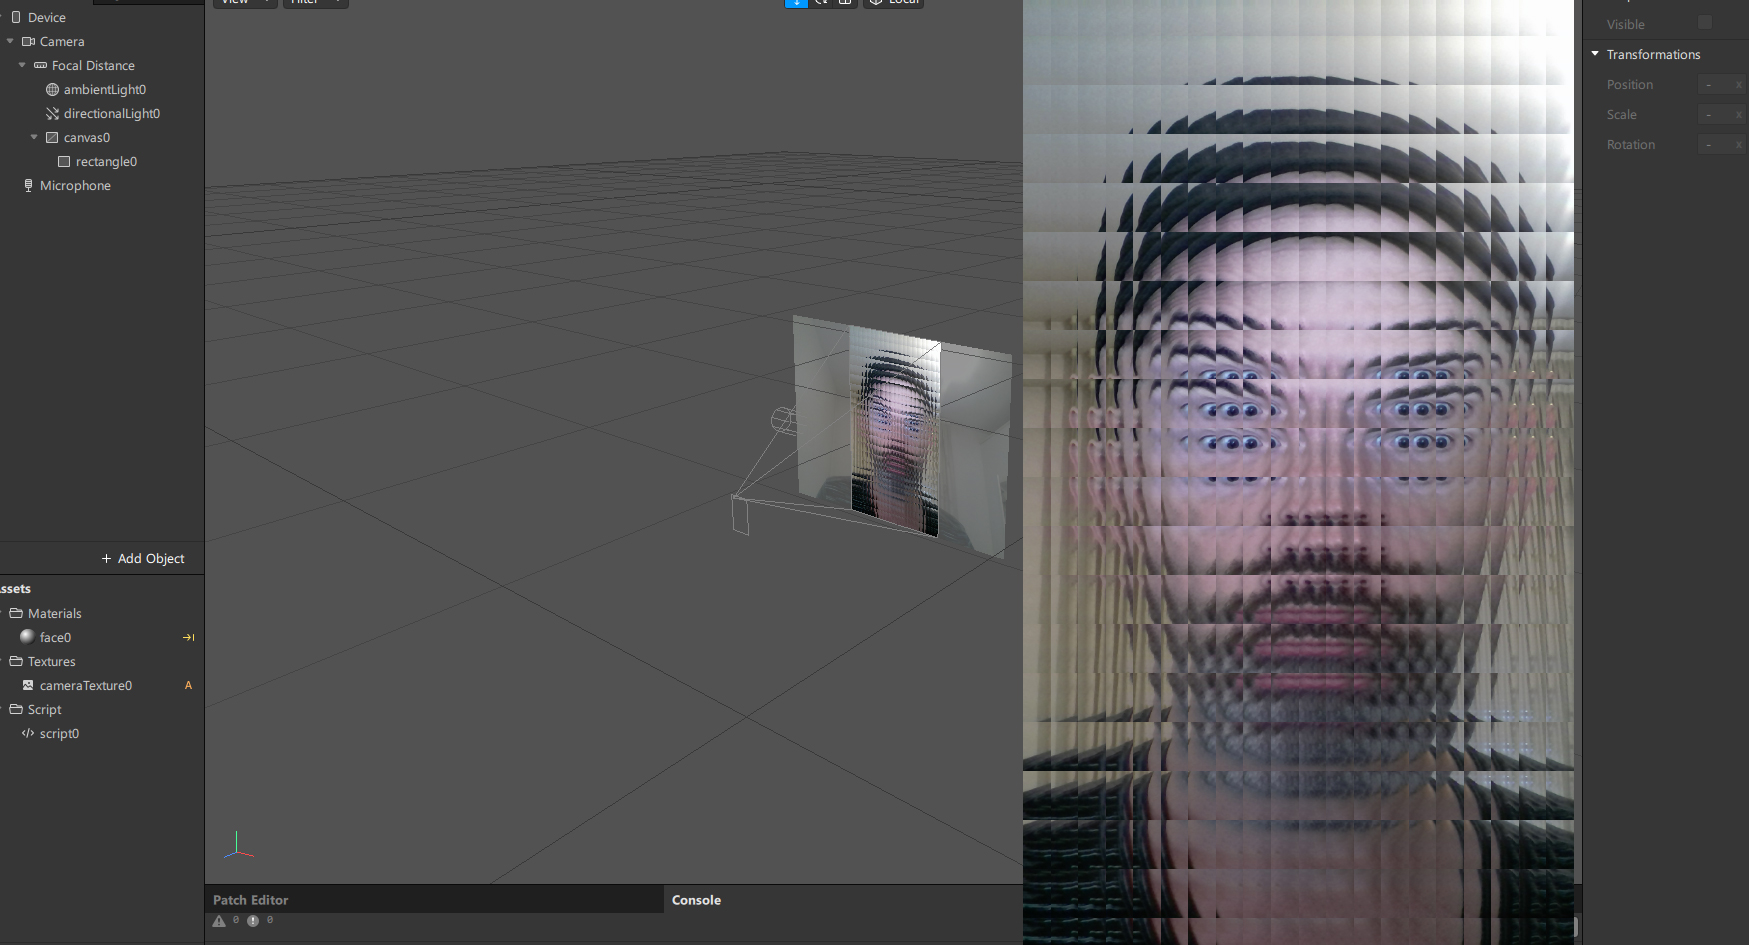Select the ambientLight0 globe icon
Screen dimensions: 1749x945
point(52,89)
